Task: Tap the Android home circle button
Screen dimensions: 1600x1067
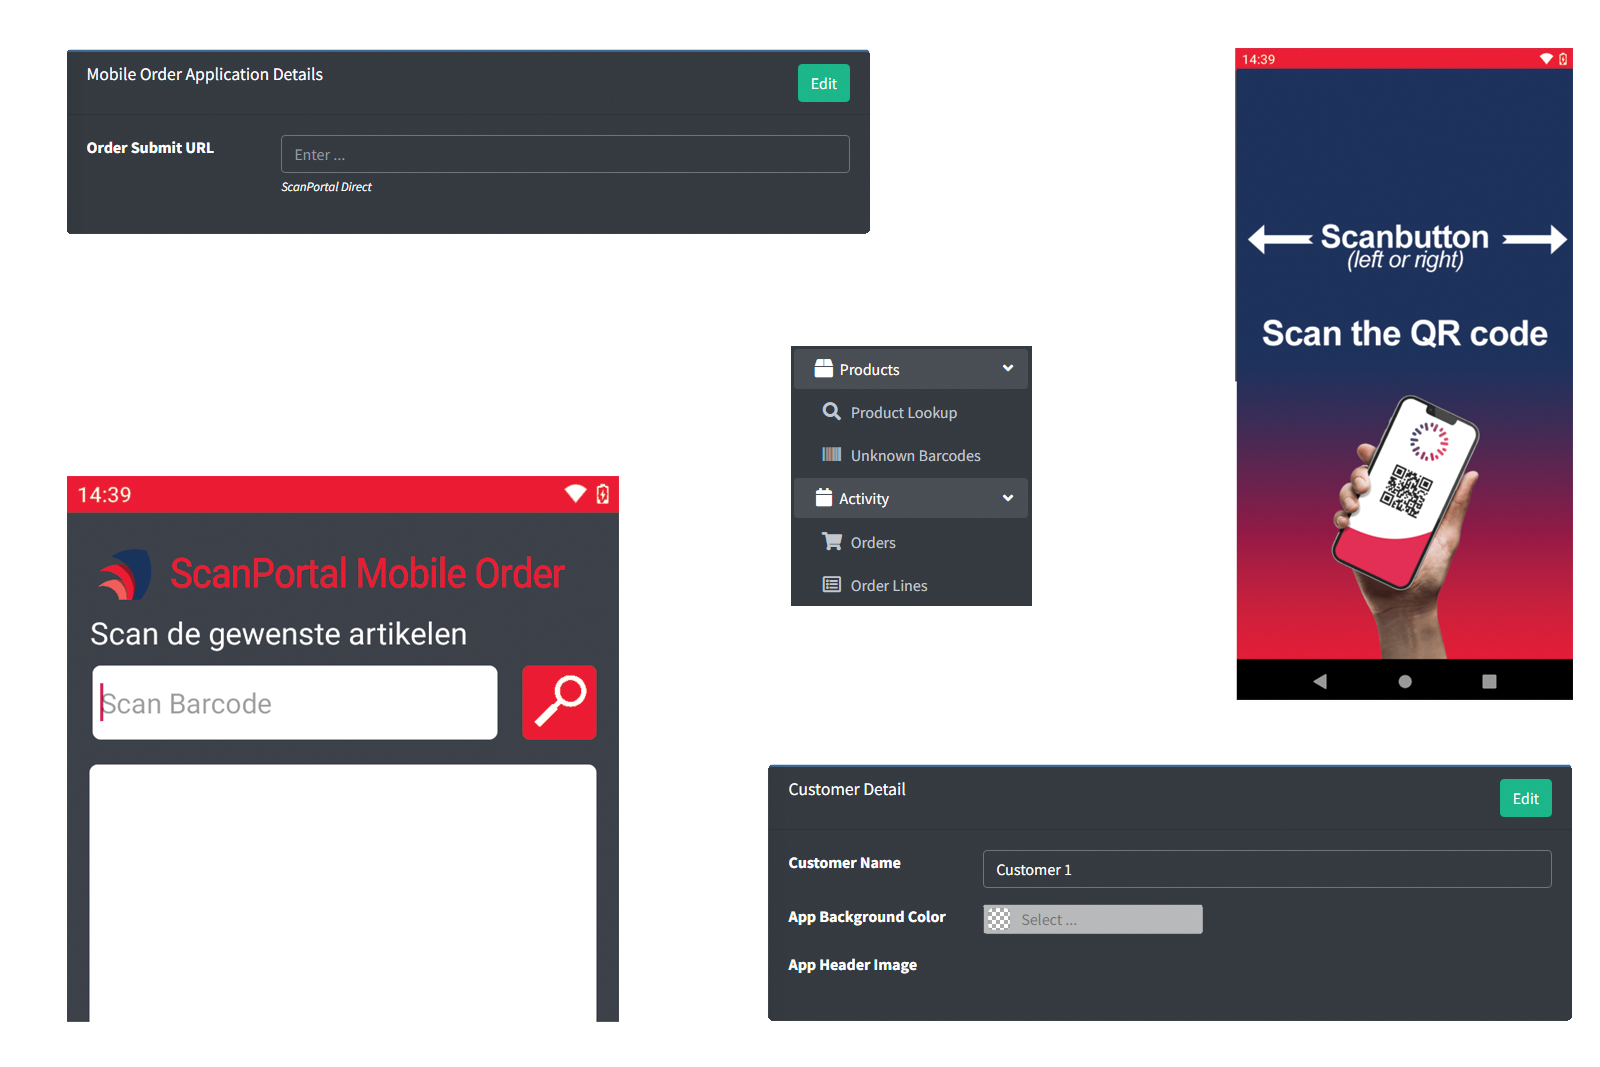Action: [x=1405, y=681]
